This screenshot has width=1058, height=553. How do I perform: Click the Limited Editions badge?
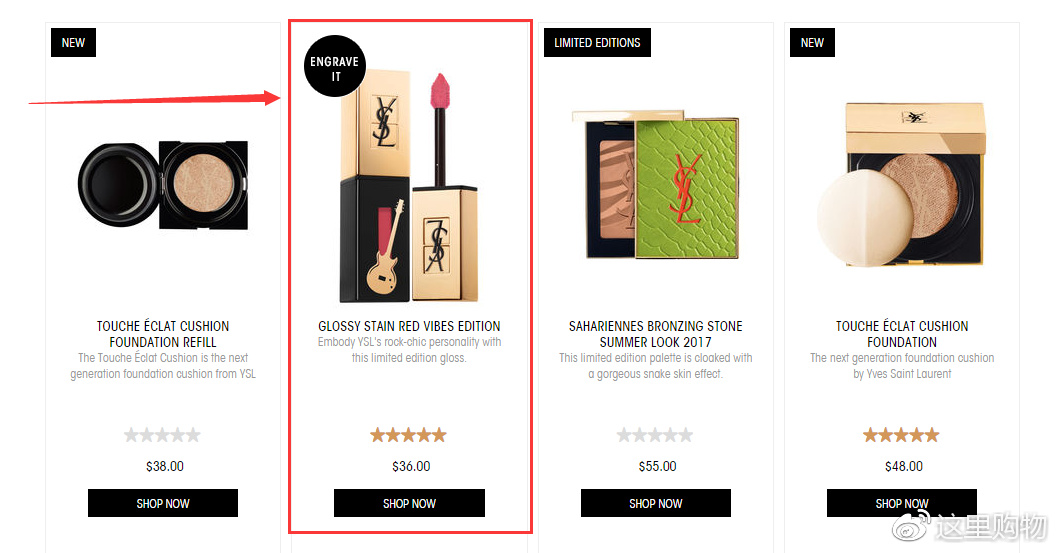[597, 42]
